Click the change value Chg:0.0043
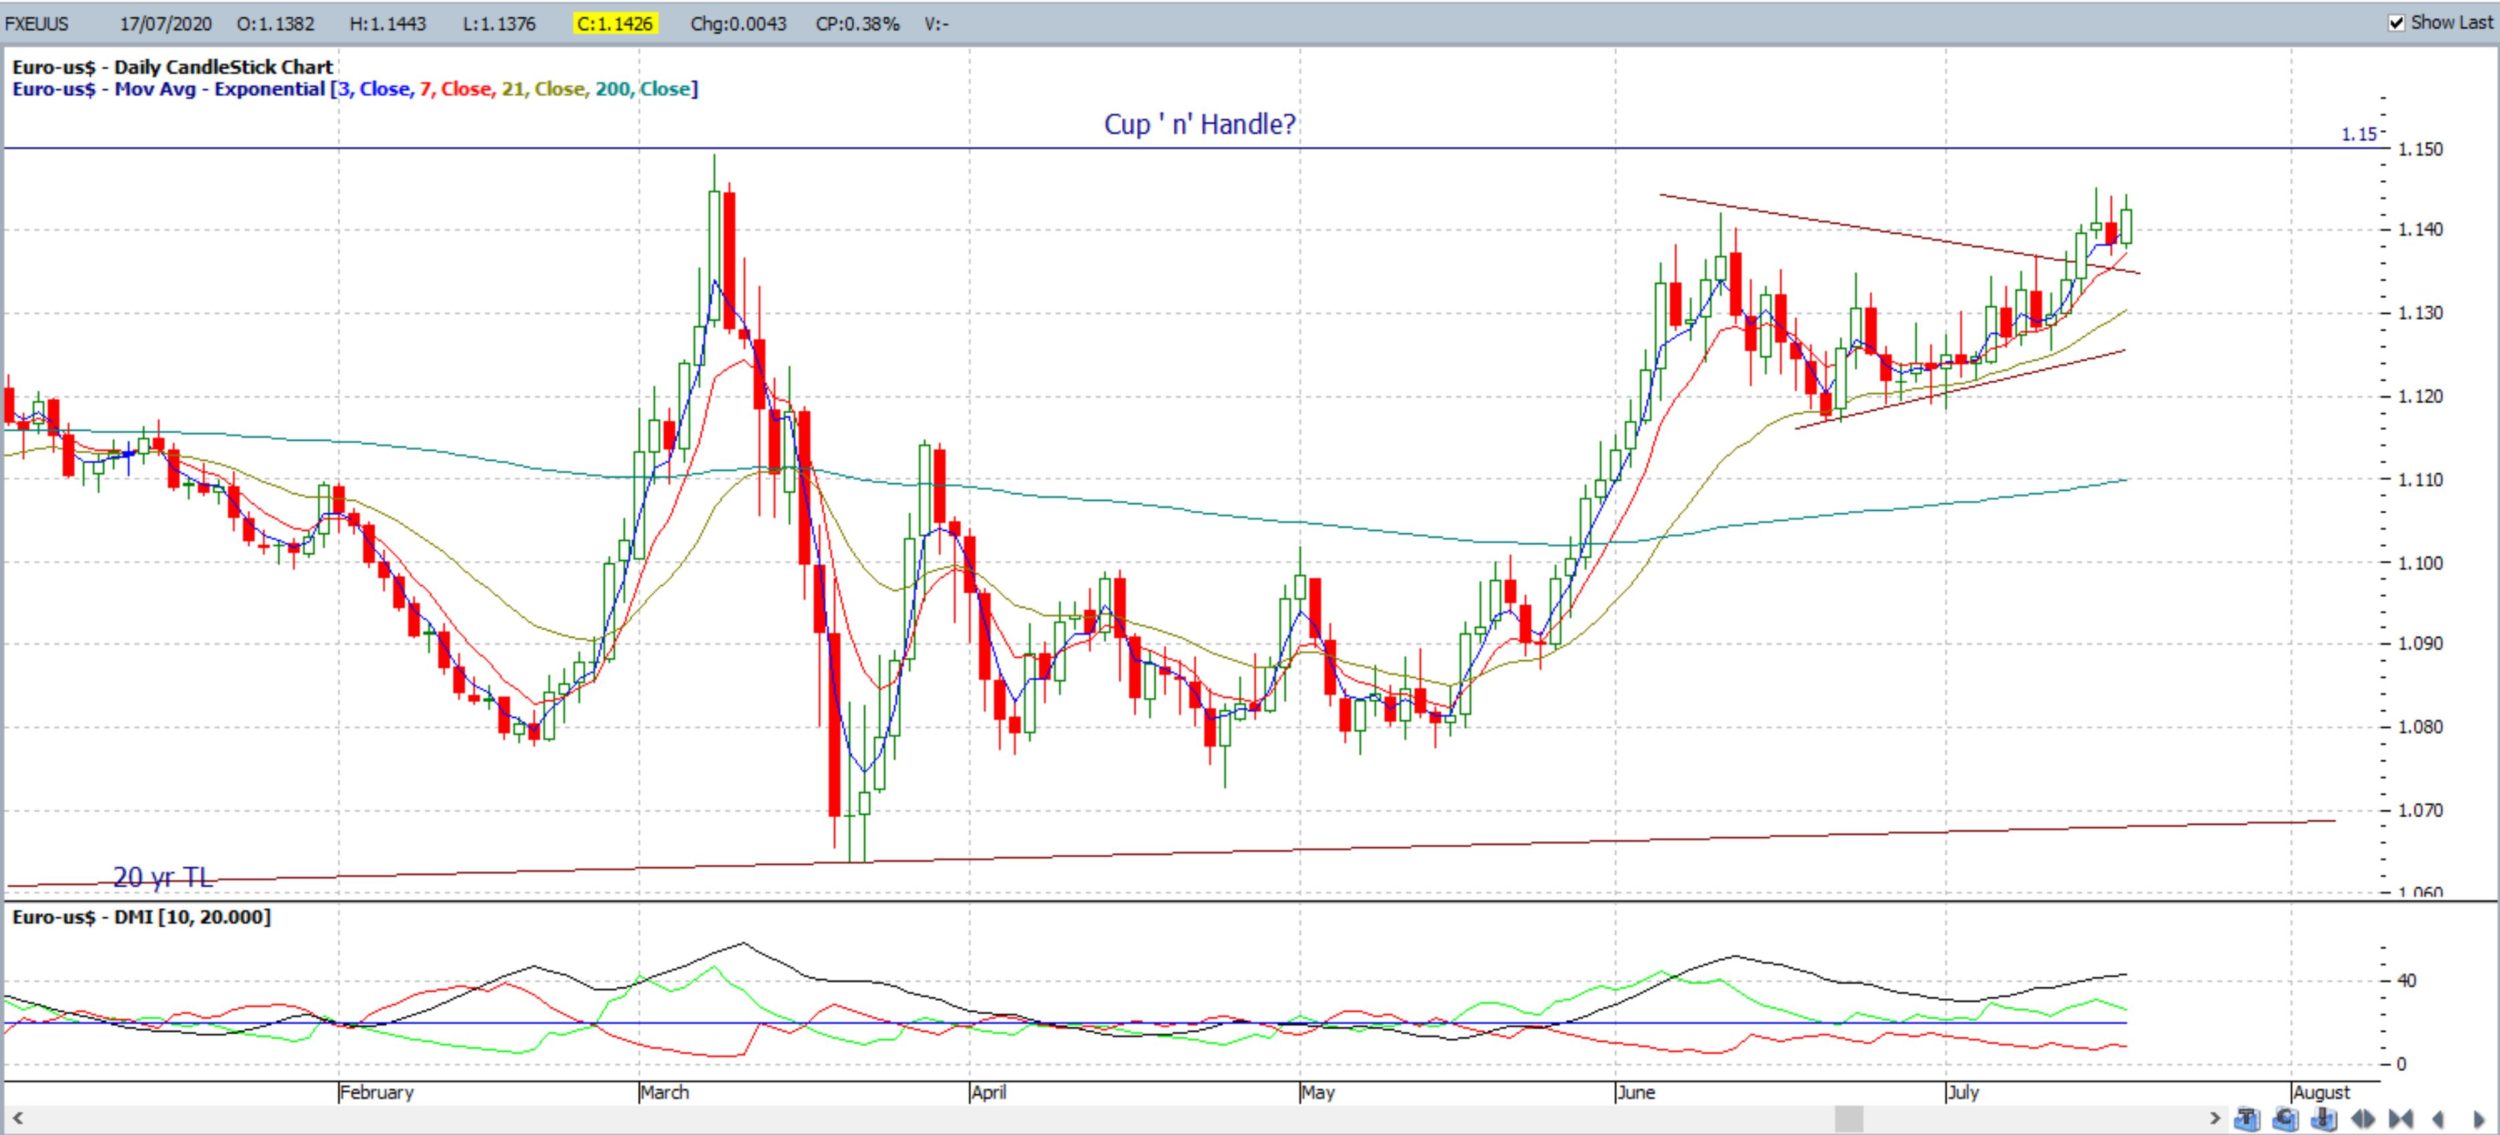The width and height of the screenshot is (2500, 1135). pyautogui.click(x=738, y=23)
